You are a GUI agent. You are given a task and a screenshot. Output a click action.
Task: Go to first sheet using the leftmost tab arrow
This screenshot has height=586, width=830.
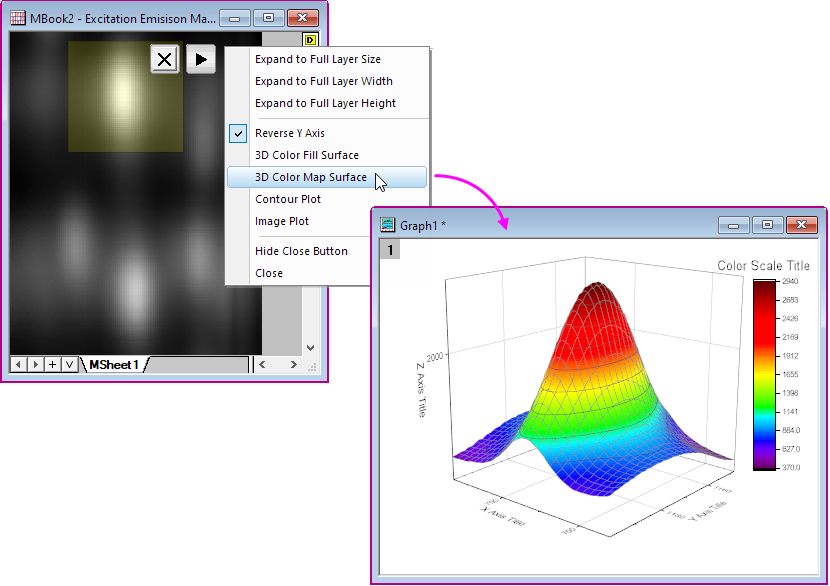[x=18, y=365]
